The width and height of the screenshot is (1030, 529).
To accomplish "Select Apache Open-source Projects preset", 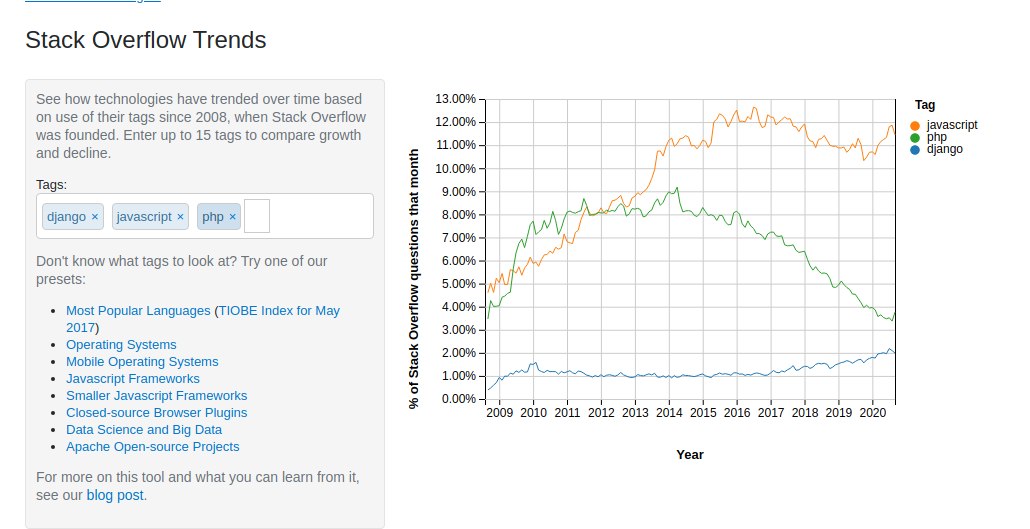I will [x=152, y=447].
